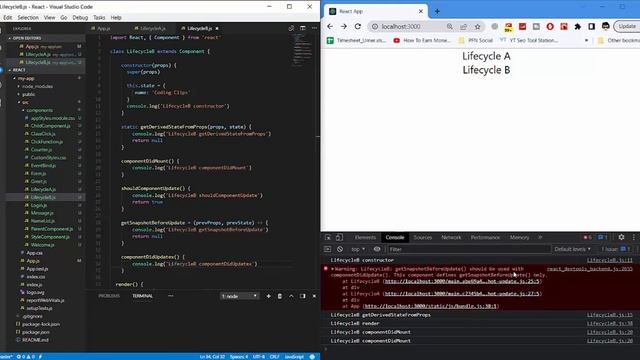The image size is (640, 360).
Task: Open the static/js/bundle.js stack link
Action: (x=431, y=306)
